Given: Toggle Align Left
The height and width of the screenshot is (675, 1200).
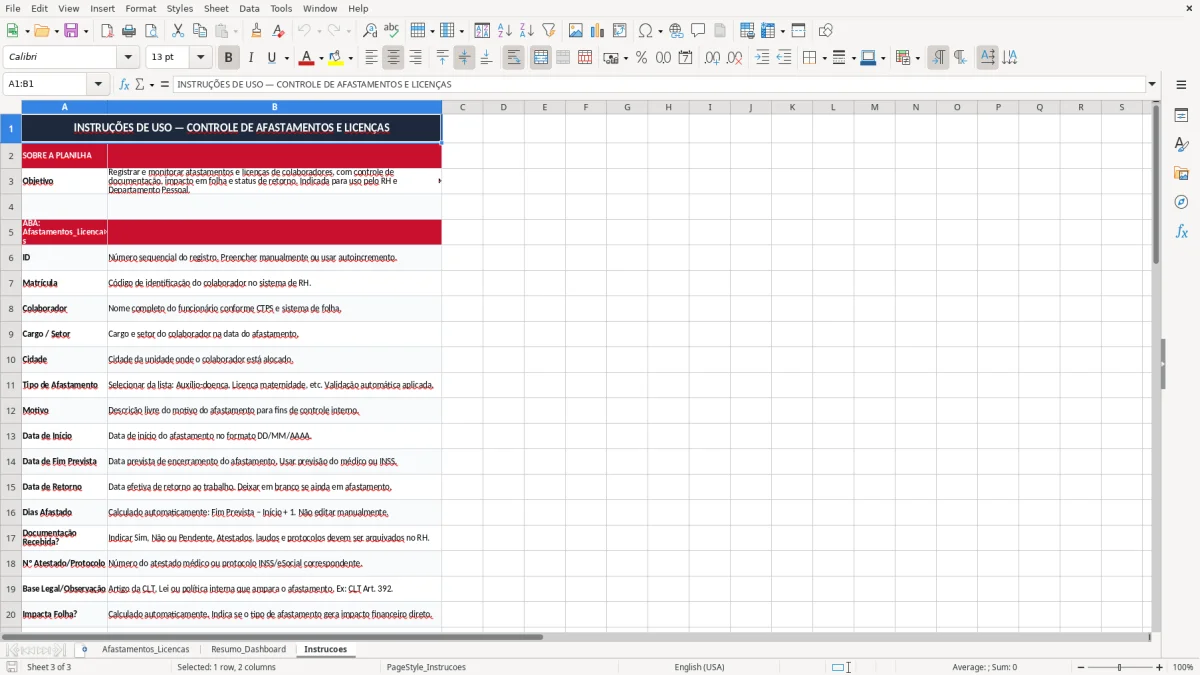Looking at the screenshot, I should pos(371,58).
